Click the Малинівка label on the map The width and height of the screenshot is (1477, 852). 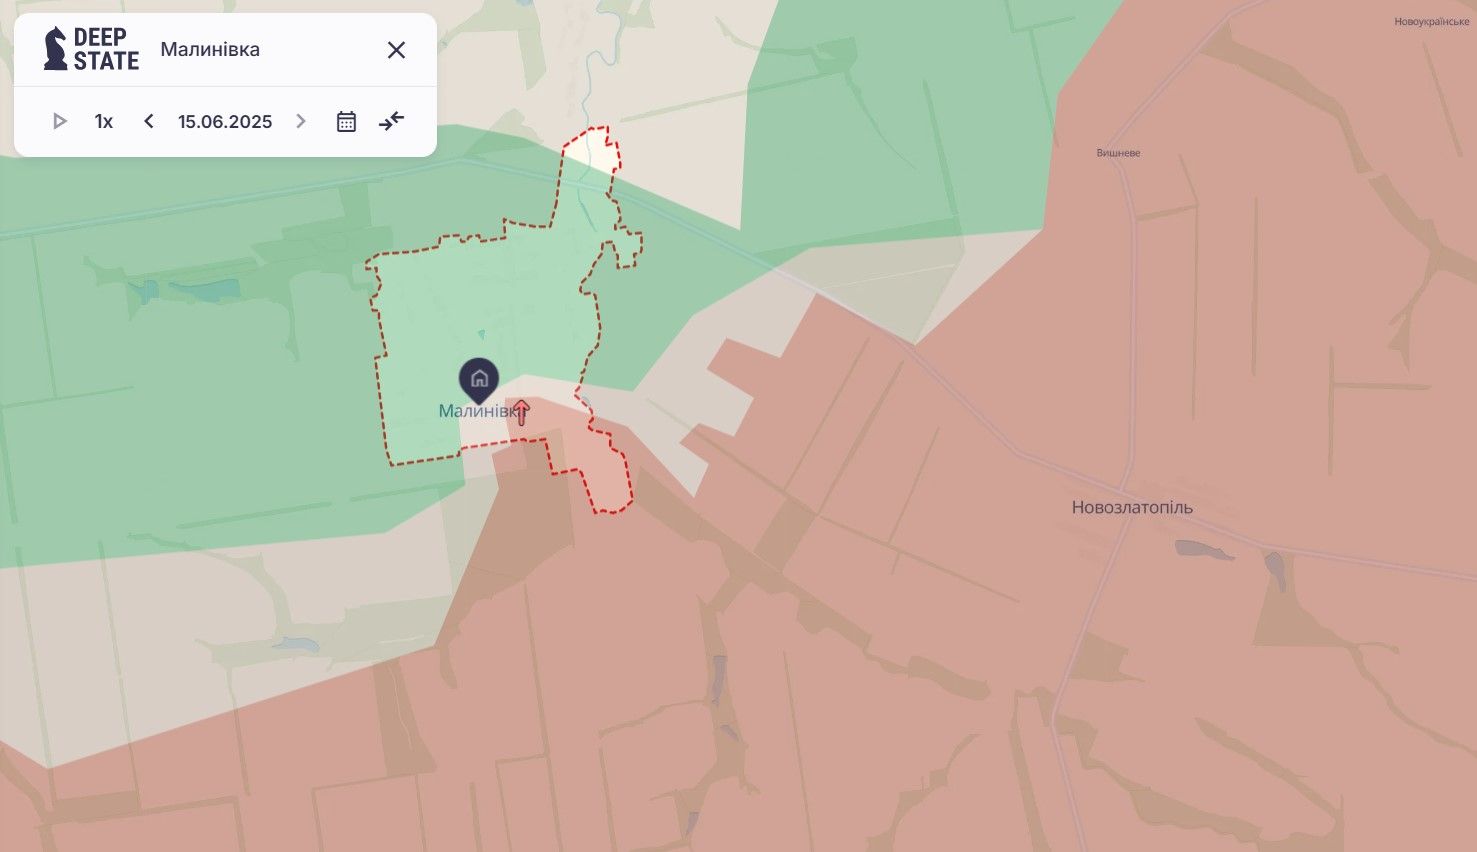pyautogui.click(x=470, y=411)
